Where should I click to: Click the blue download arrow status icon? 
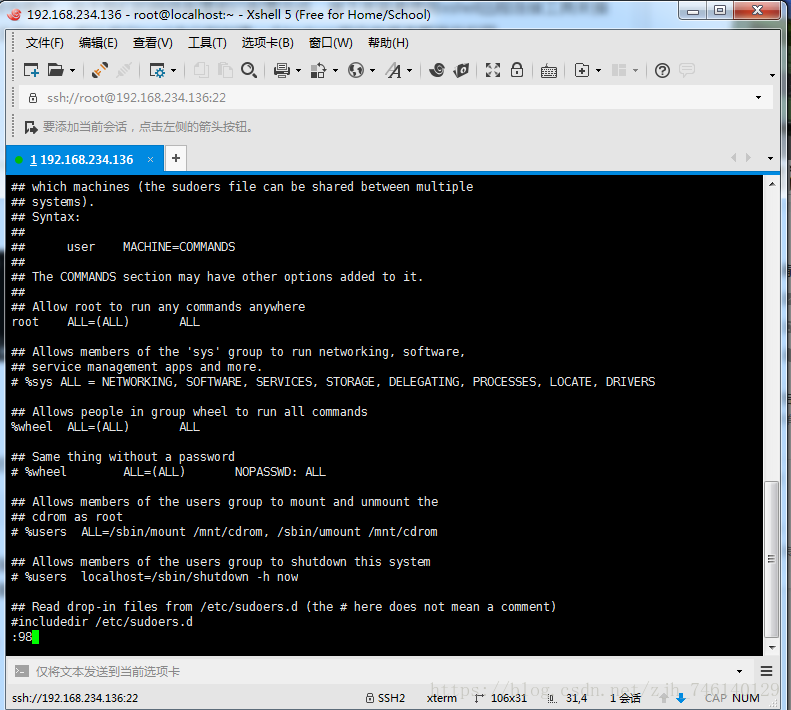coord(681,698)
